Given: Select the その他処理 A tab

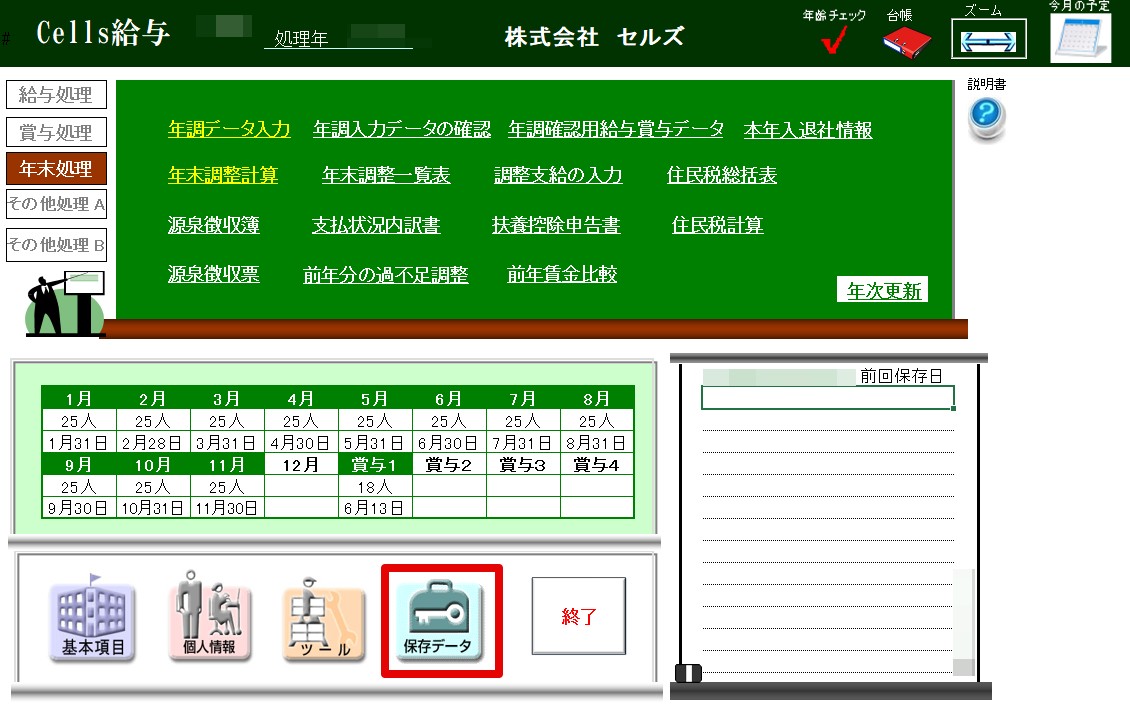Looking at the screenshot, I should point(56,204).
